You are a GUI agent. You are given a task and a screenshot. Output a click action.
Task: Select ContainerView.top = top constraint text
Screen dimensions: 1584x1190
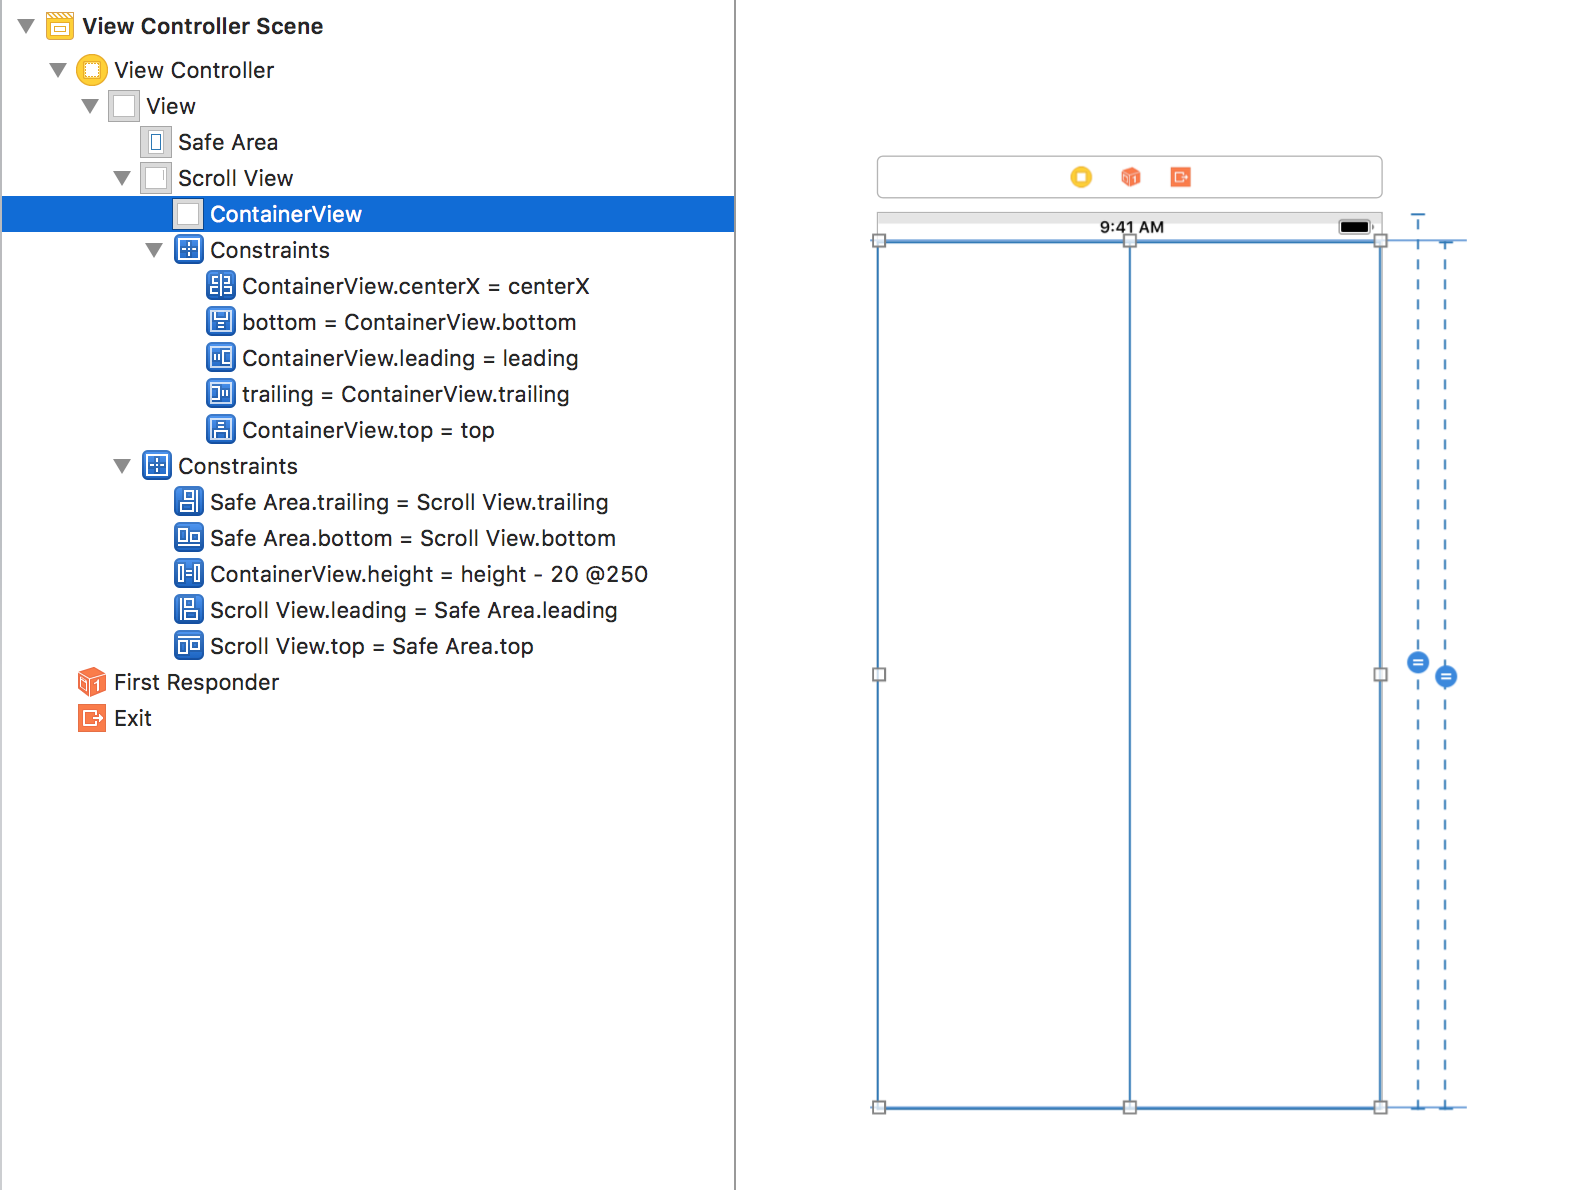click(x=368, y=430)
